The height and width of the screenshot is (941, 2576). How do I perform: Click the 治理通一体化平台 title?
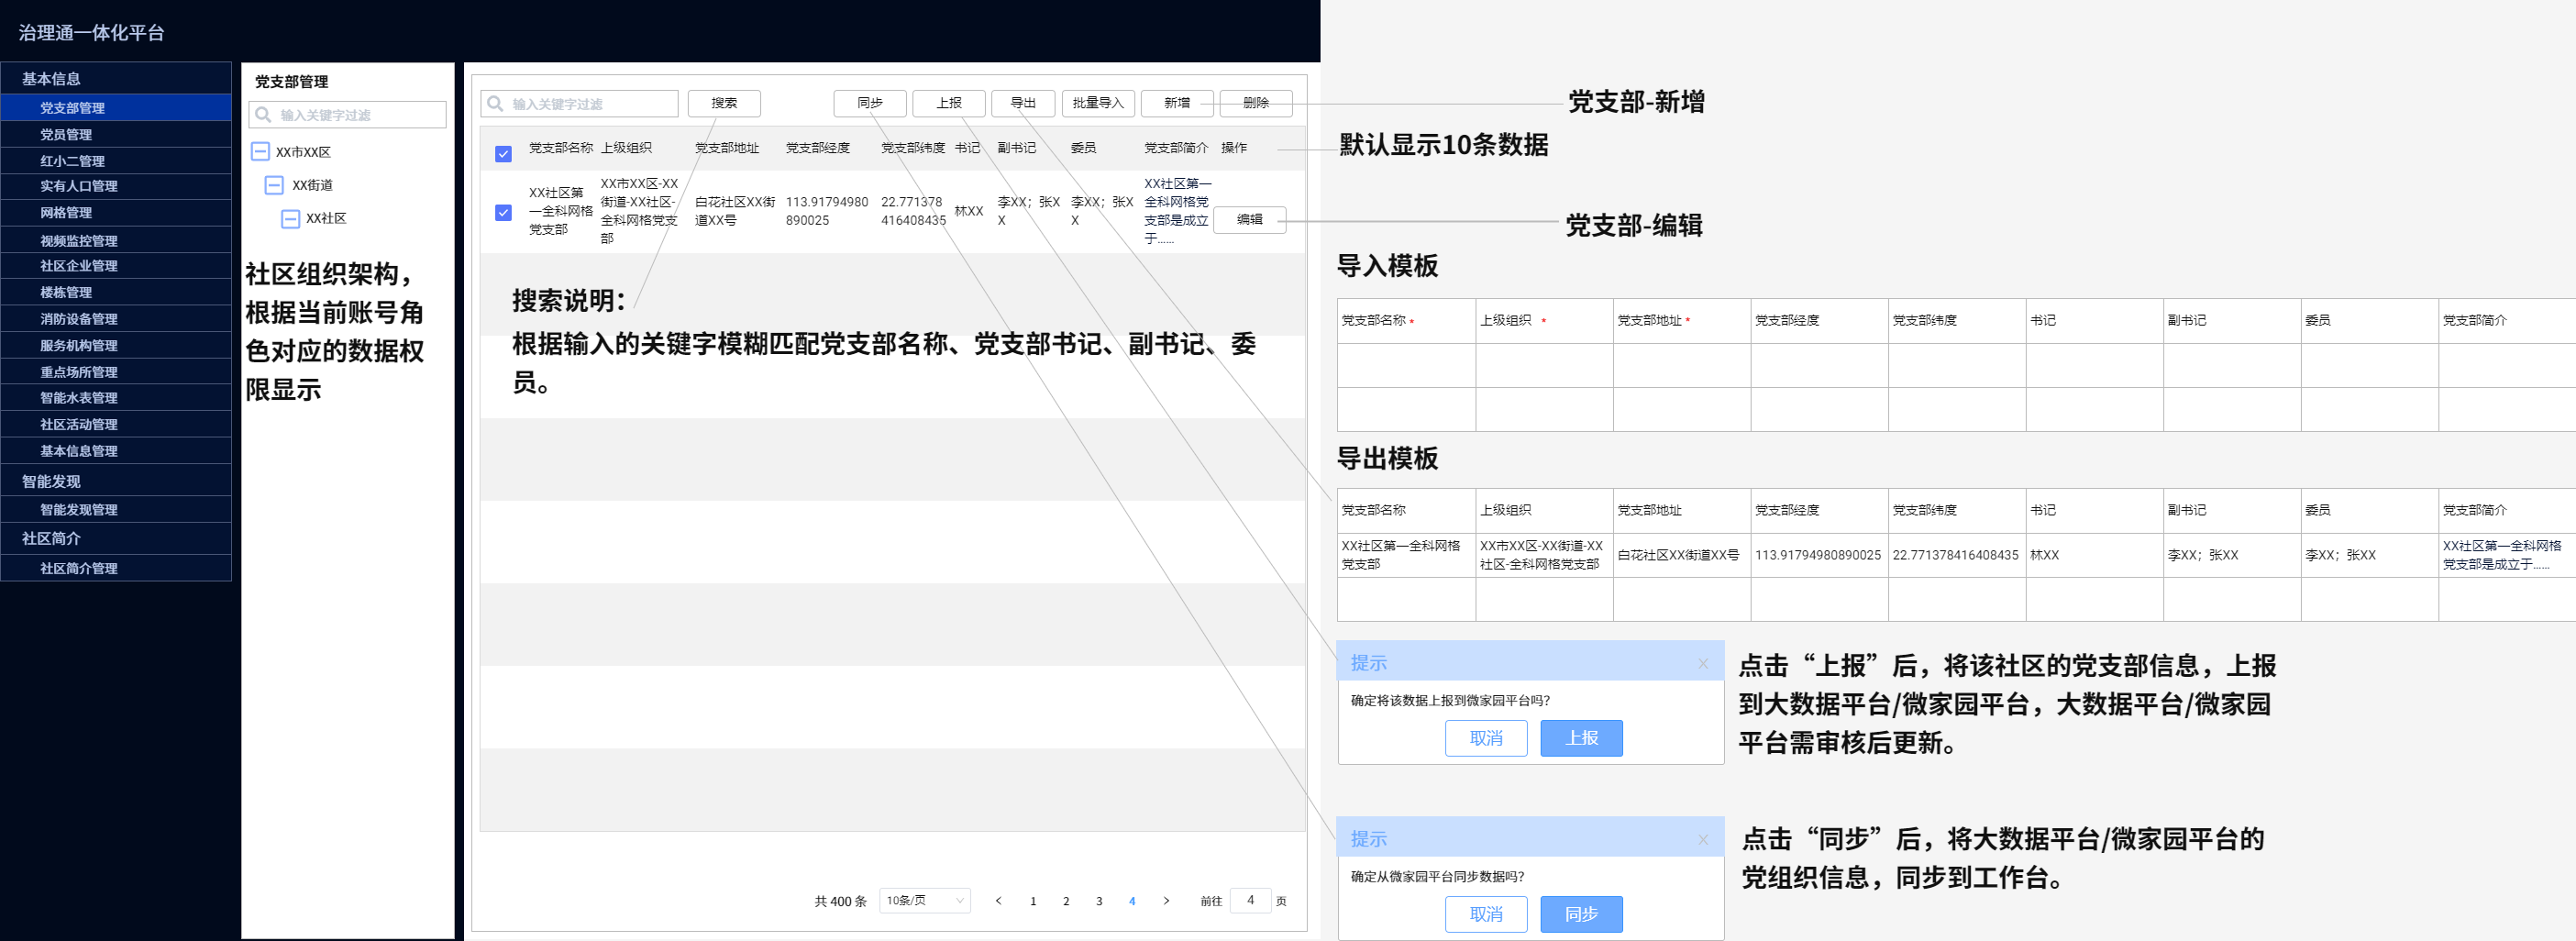(91, 33)
